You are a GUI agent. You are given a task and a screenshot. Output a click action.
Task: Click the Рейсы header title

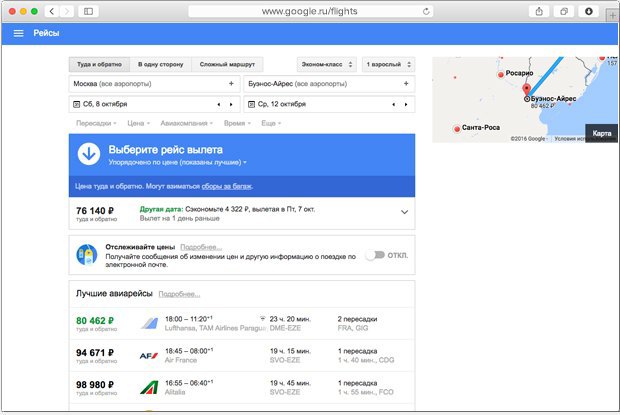tap(46, 33)
